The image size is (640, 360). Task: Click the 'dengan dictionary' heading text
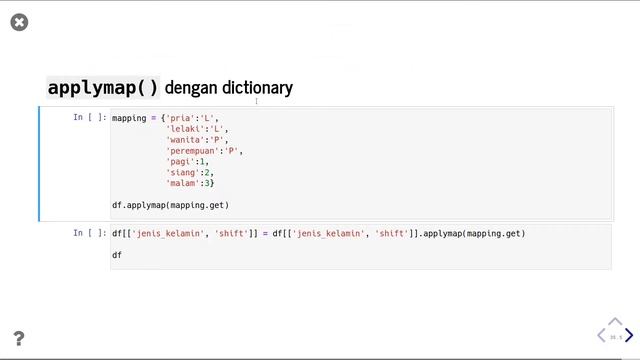pos(229,88)
